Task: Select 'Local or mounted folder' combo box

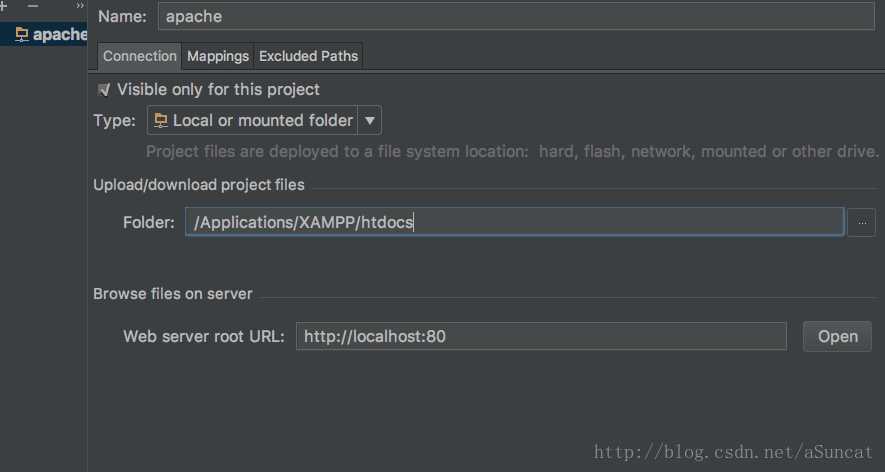Action: coord(262,121)
